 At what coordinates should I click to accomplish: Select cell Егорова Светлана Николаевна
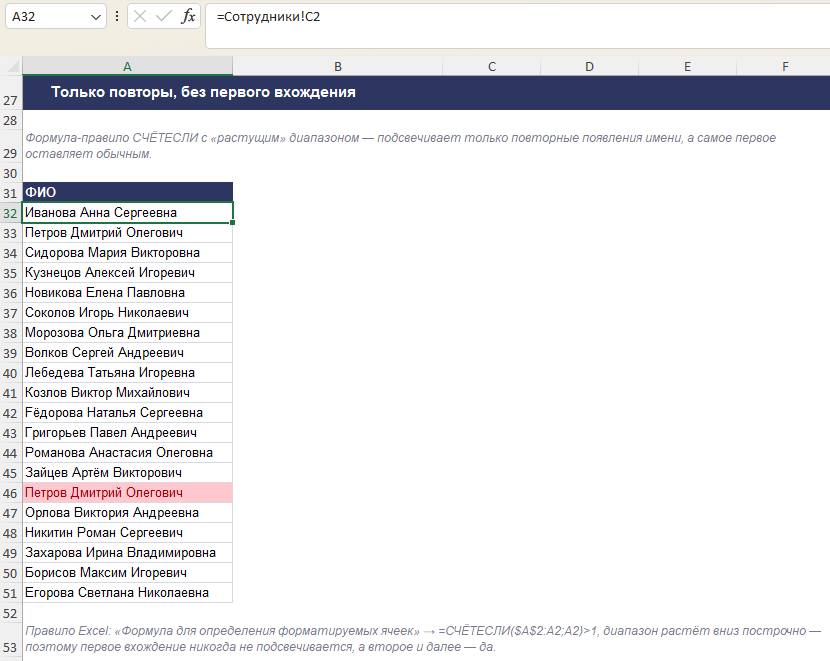coord(128,593)
